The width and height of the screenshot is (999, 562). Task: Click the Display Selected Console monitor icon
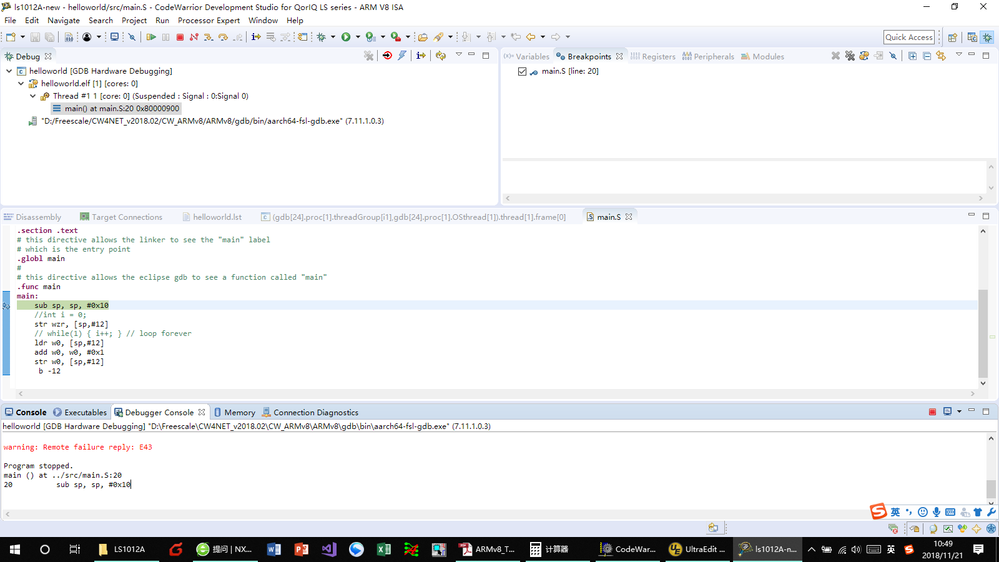(x=947, y=412)
